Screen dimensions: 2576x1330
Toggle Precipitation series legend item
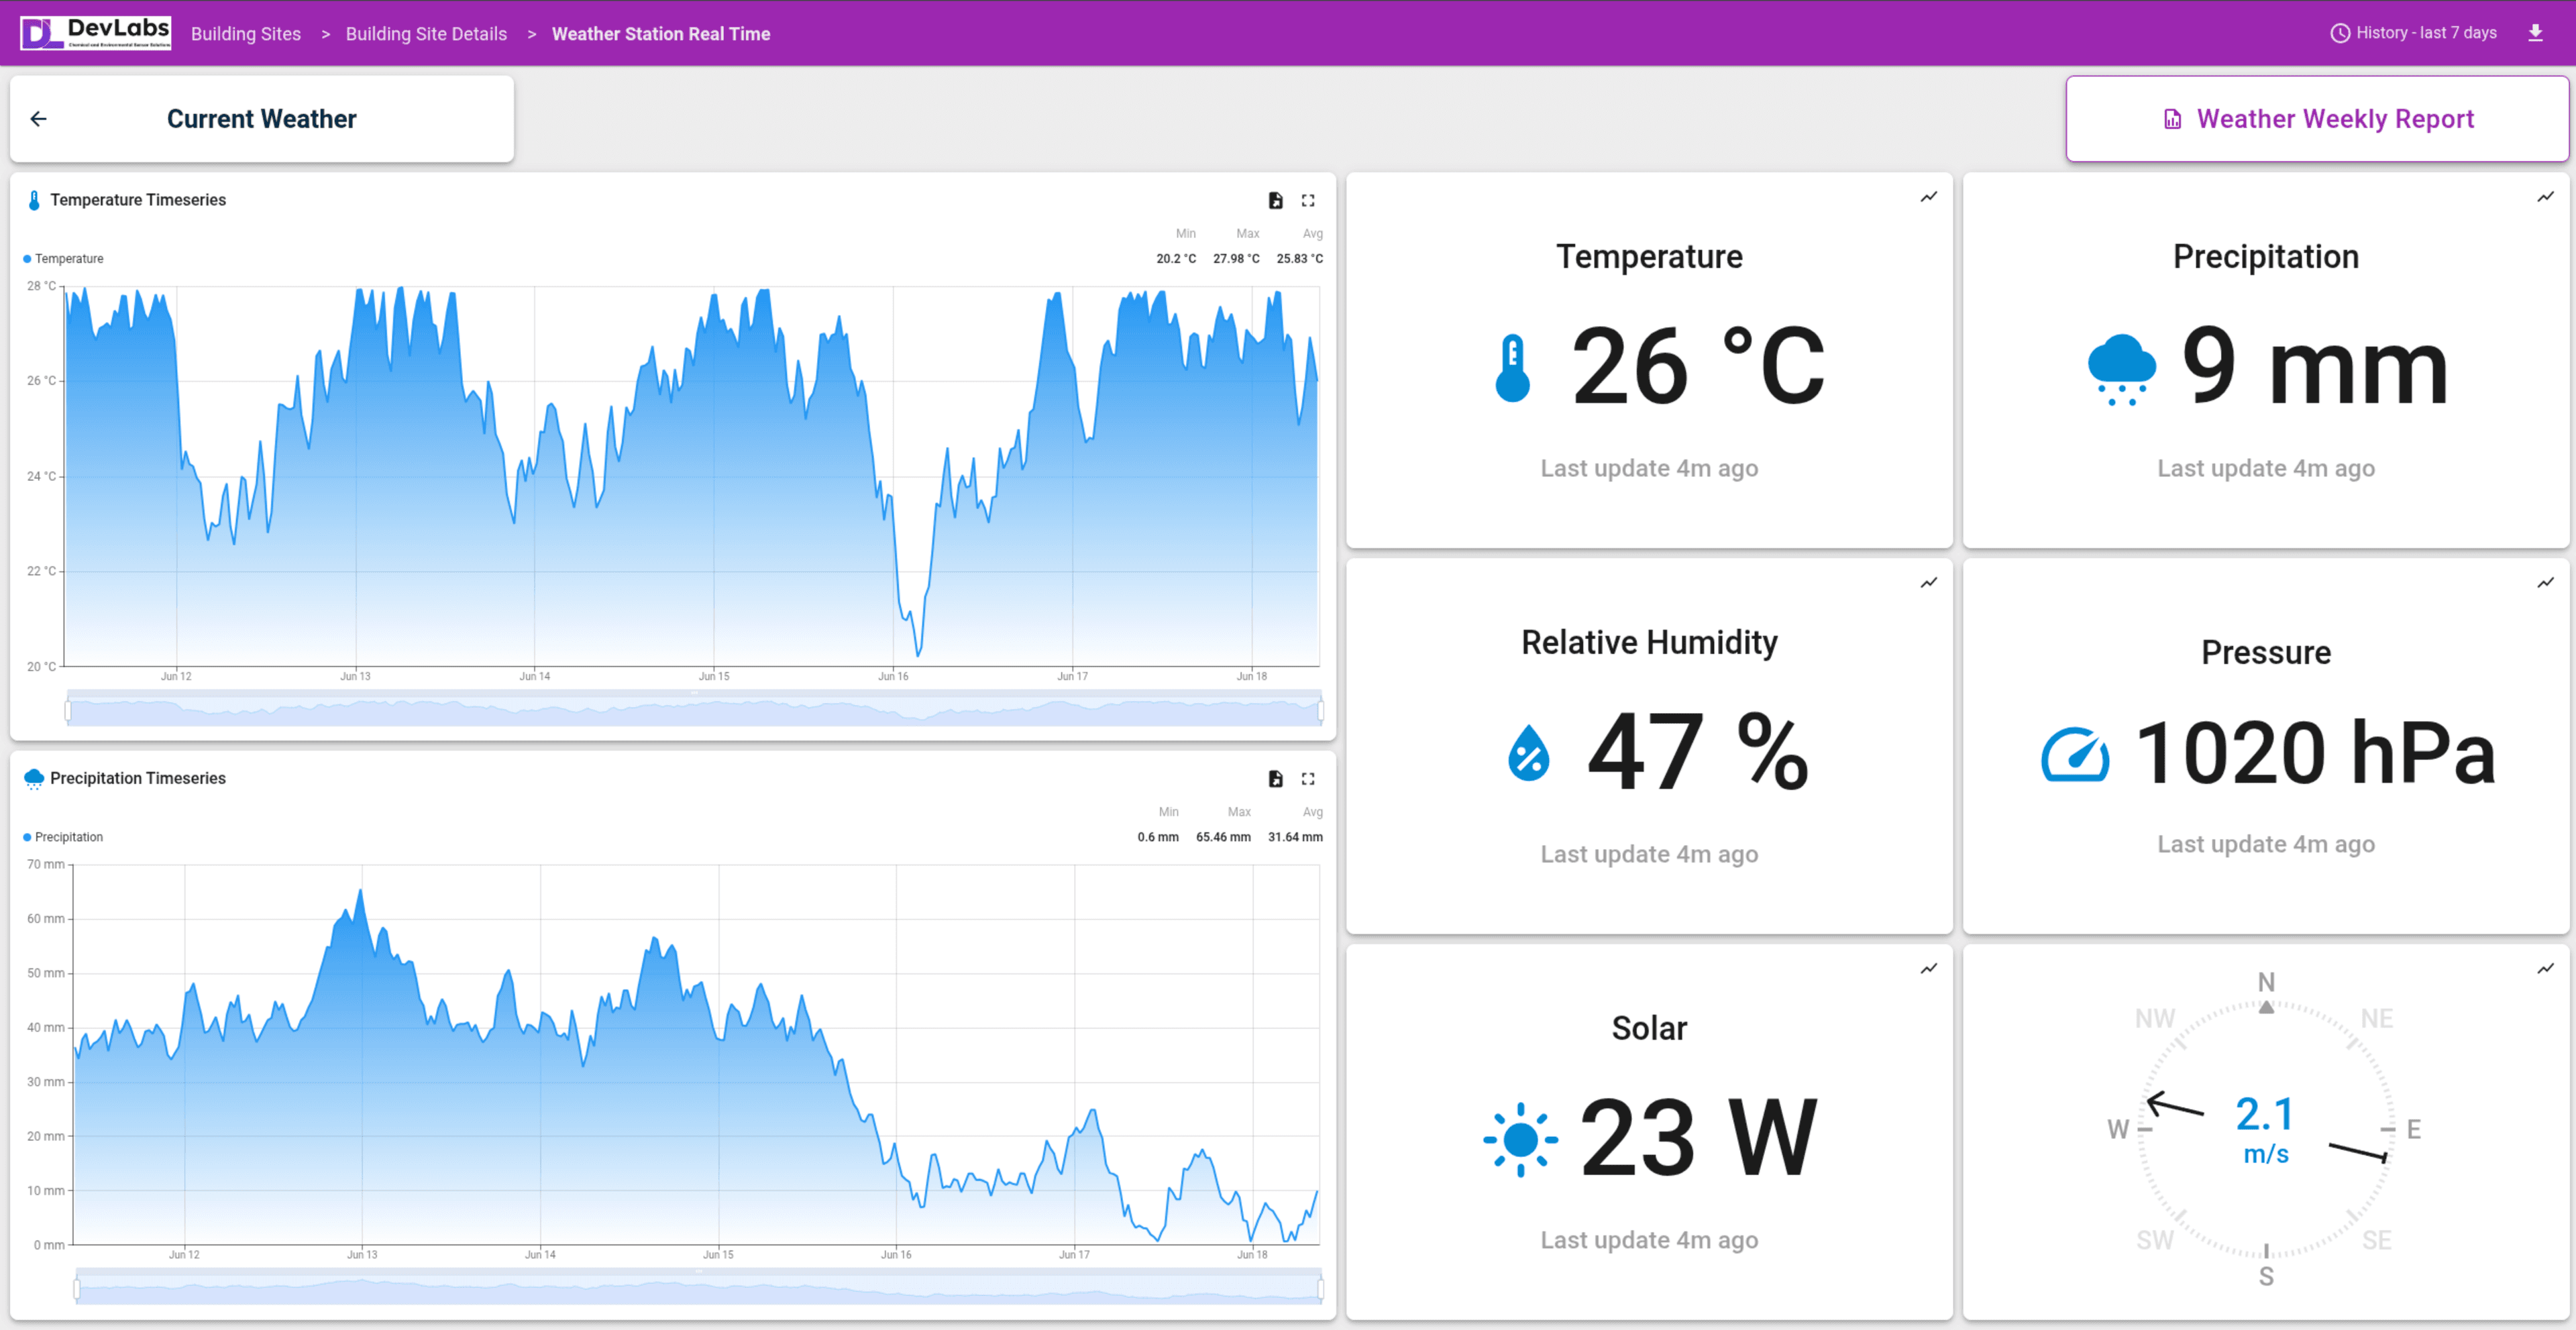coord(63,837)
